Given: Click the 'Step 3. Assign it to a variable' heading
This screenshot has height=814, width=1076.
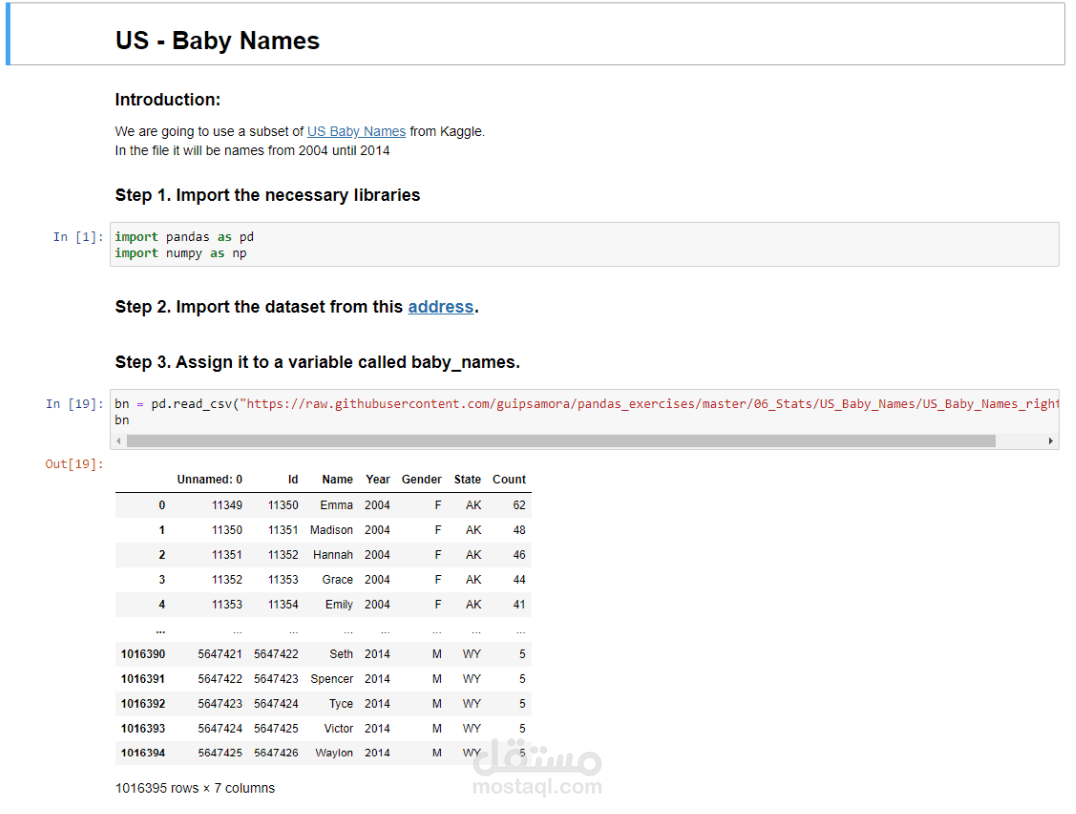Looking at the screenshot, I should click(318, 362).
